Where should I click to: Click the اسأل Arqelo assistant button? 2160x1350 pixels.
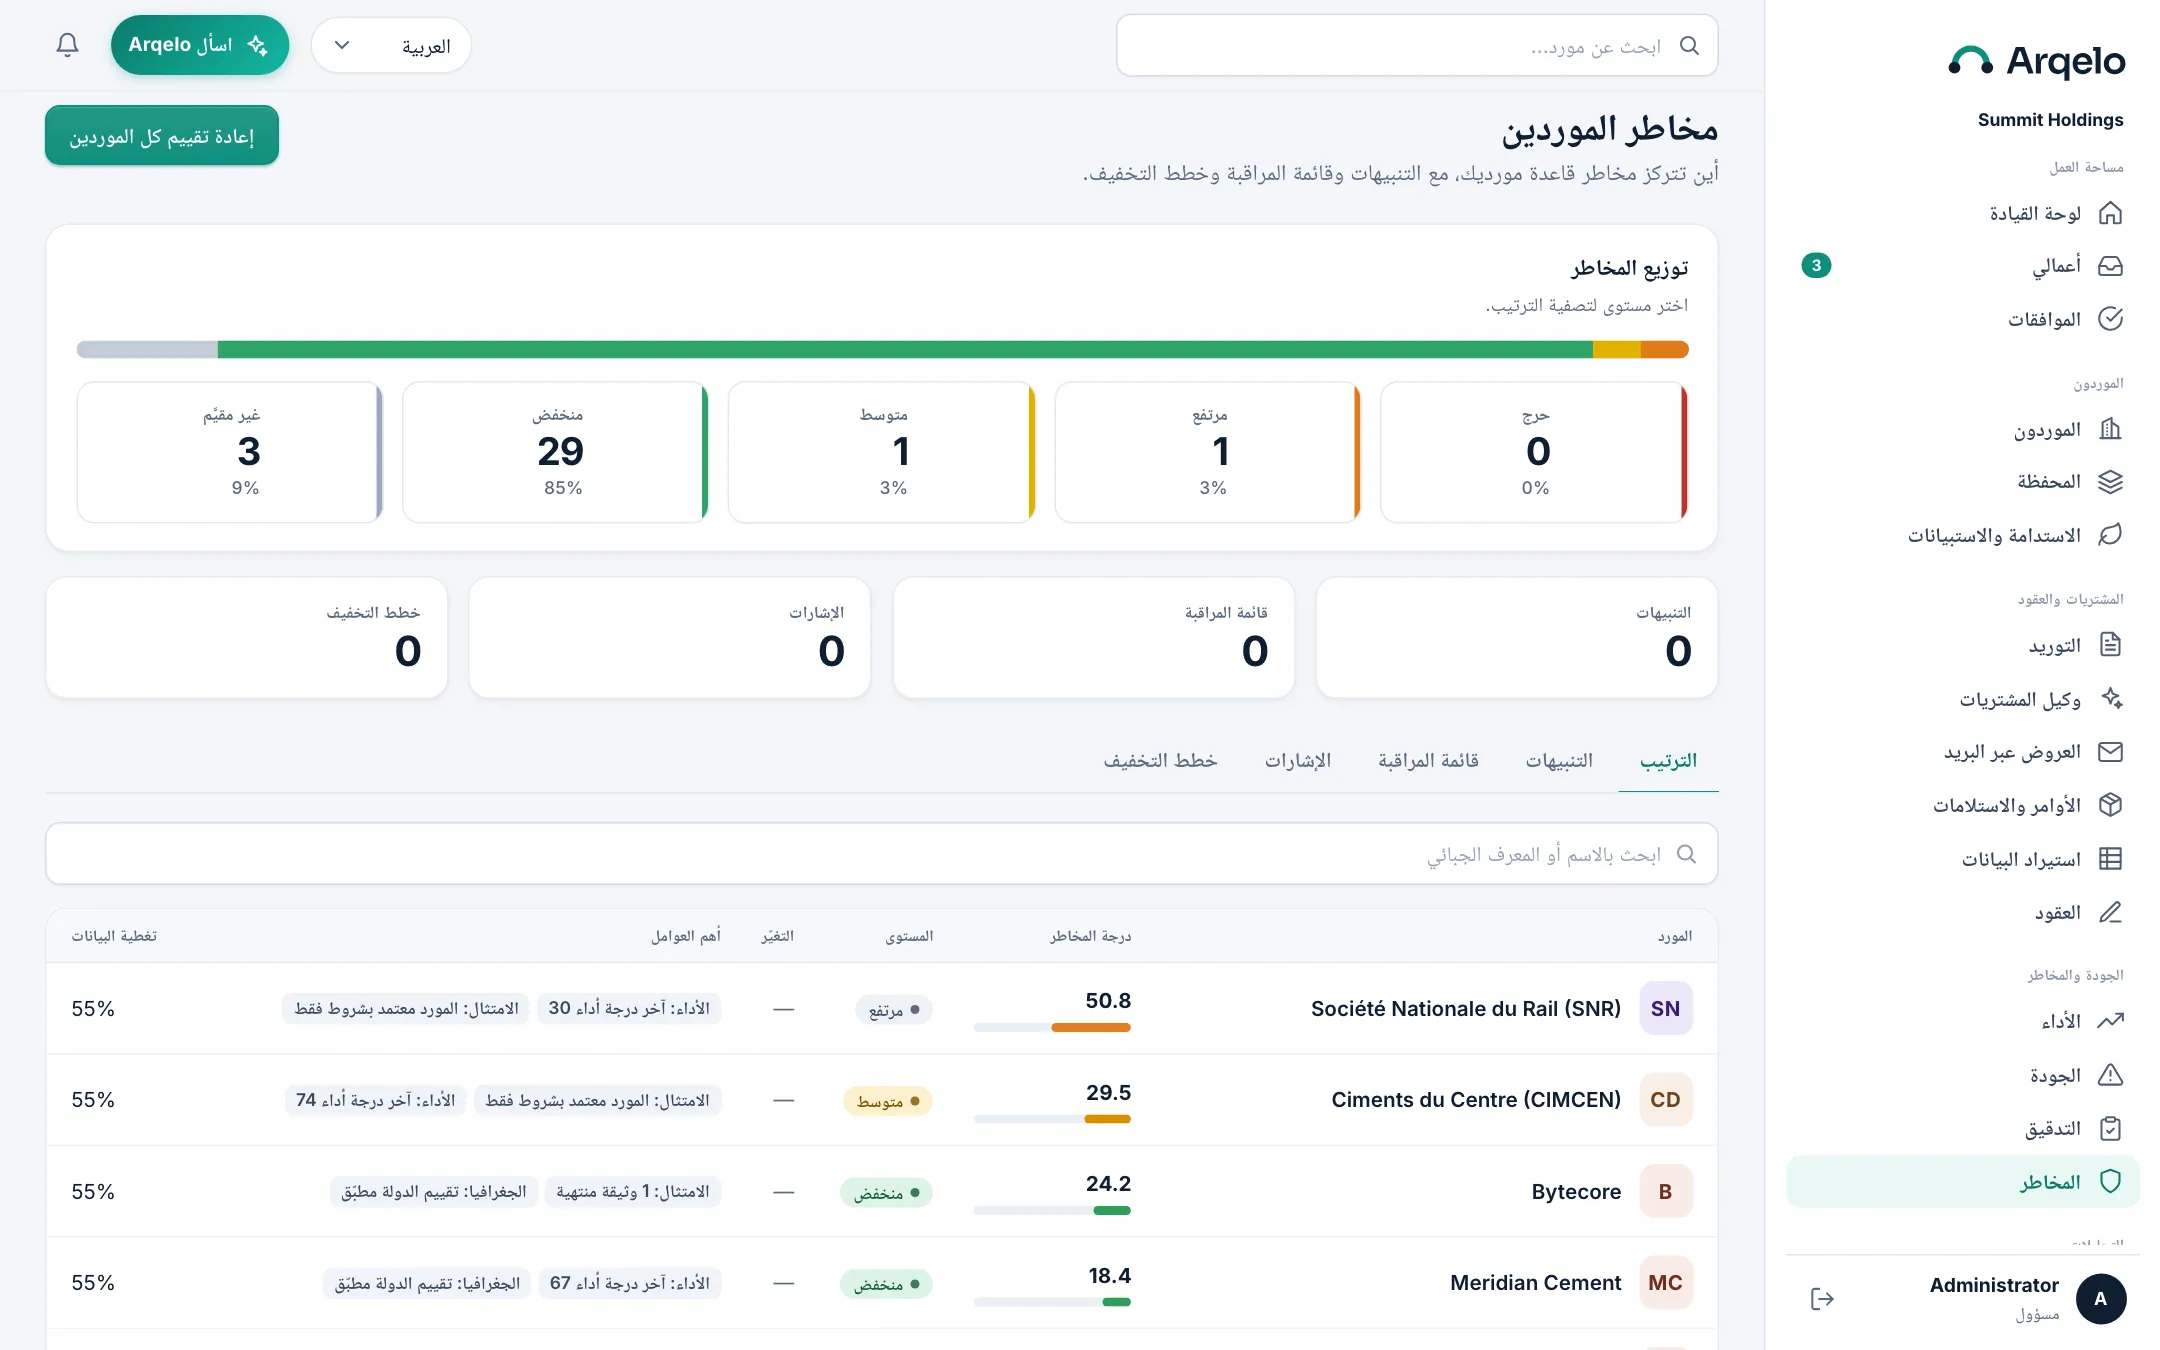[x=200, y=45]
